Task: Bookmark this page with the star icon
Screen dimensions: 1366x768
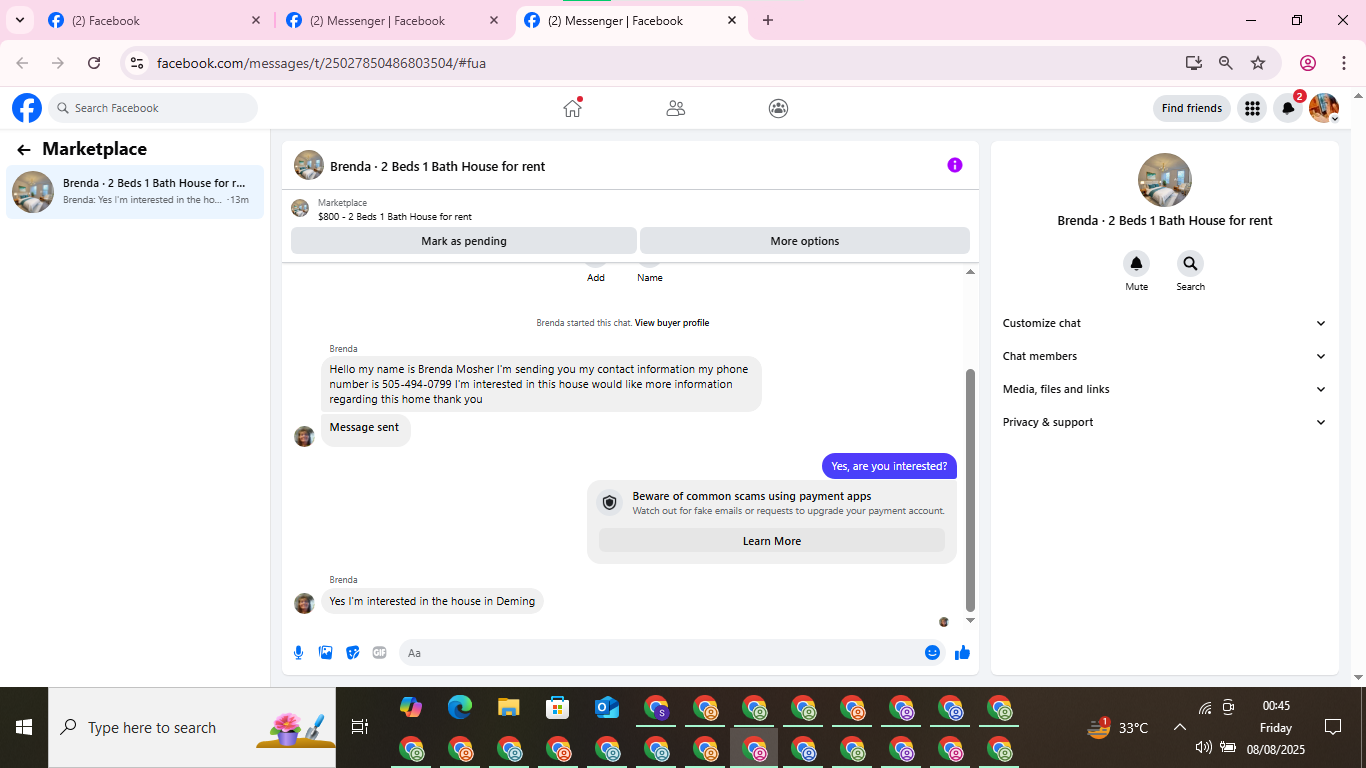Action: pyautogui.click(x=1258, y=63)
